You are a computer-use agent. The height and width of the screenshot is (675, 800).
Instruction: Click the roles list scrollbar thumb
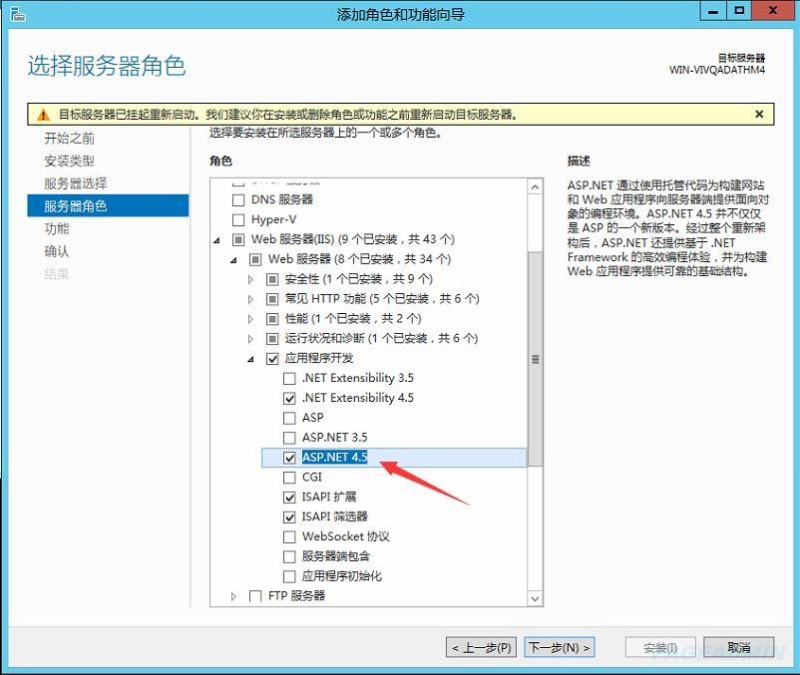point(535,359)
